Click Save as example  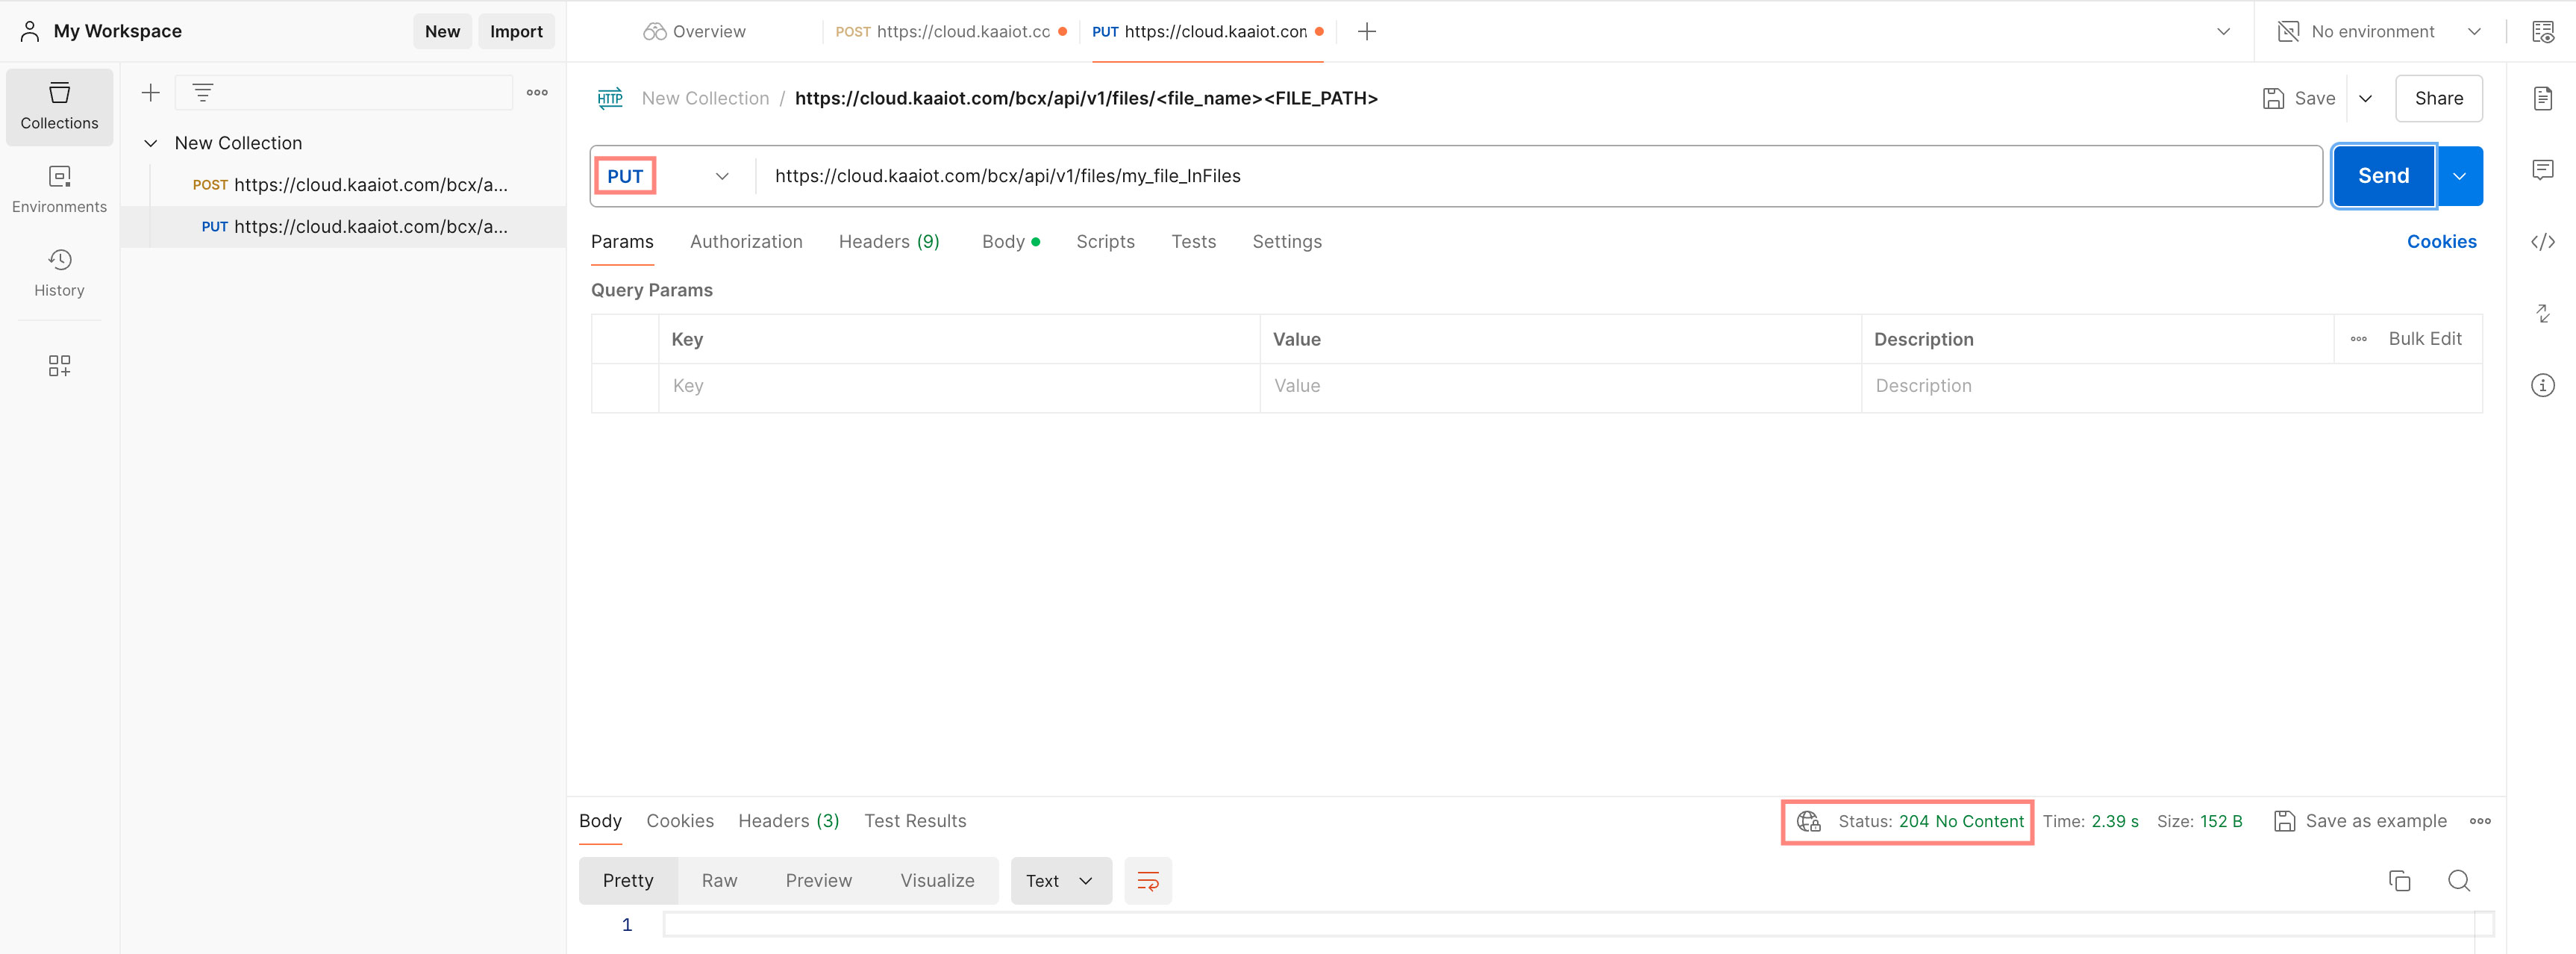coord(2360,821)
